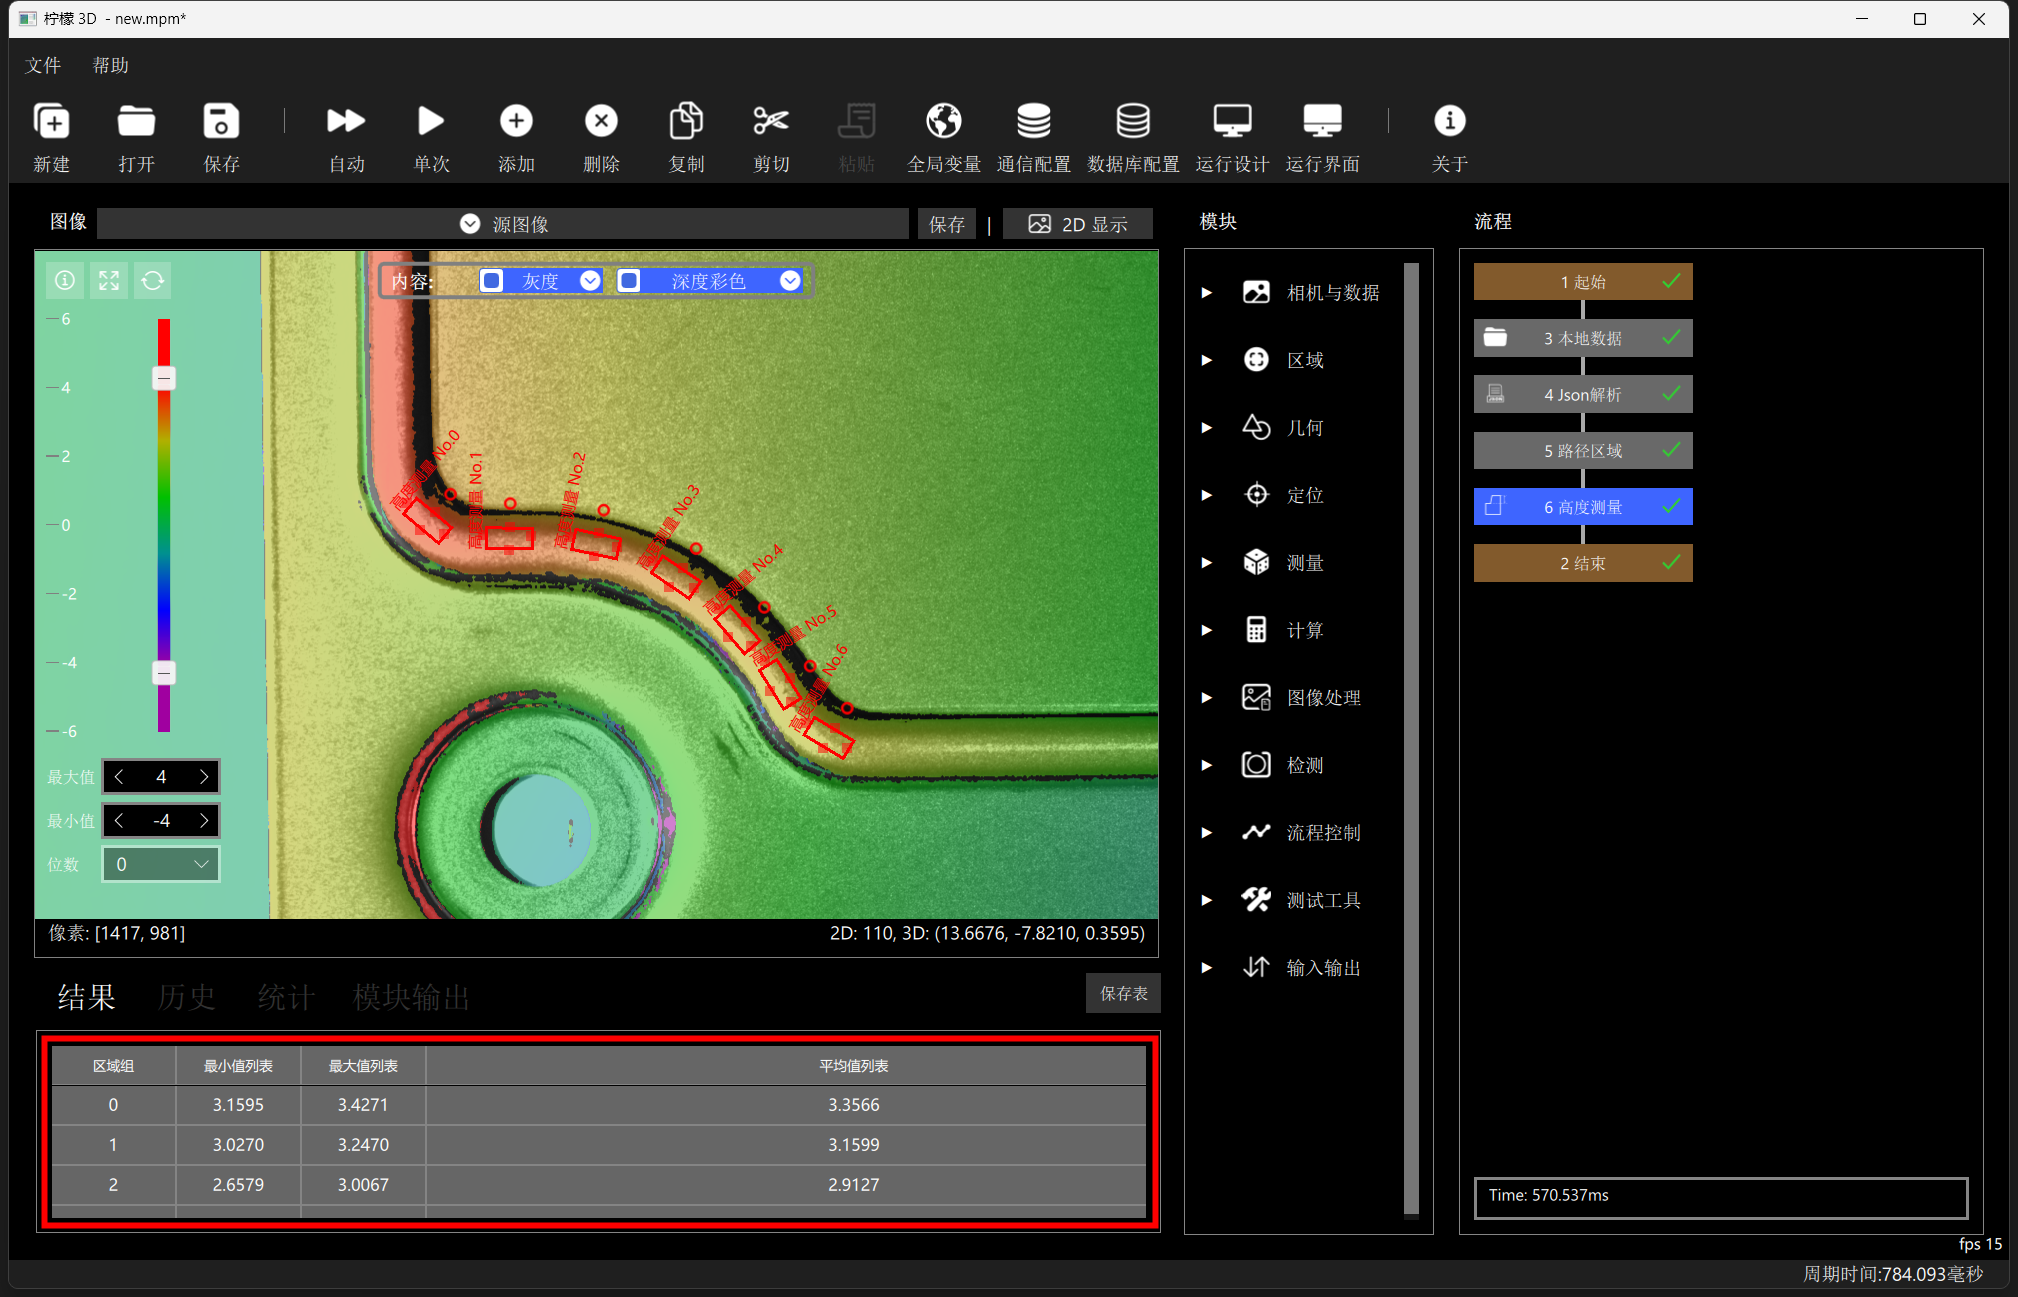The height and width of the screenshot is (1297, 2018).
Task: Open 通信配置 communication settings
Action: [1033, 121]
